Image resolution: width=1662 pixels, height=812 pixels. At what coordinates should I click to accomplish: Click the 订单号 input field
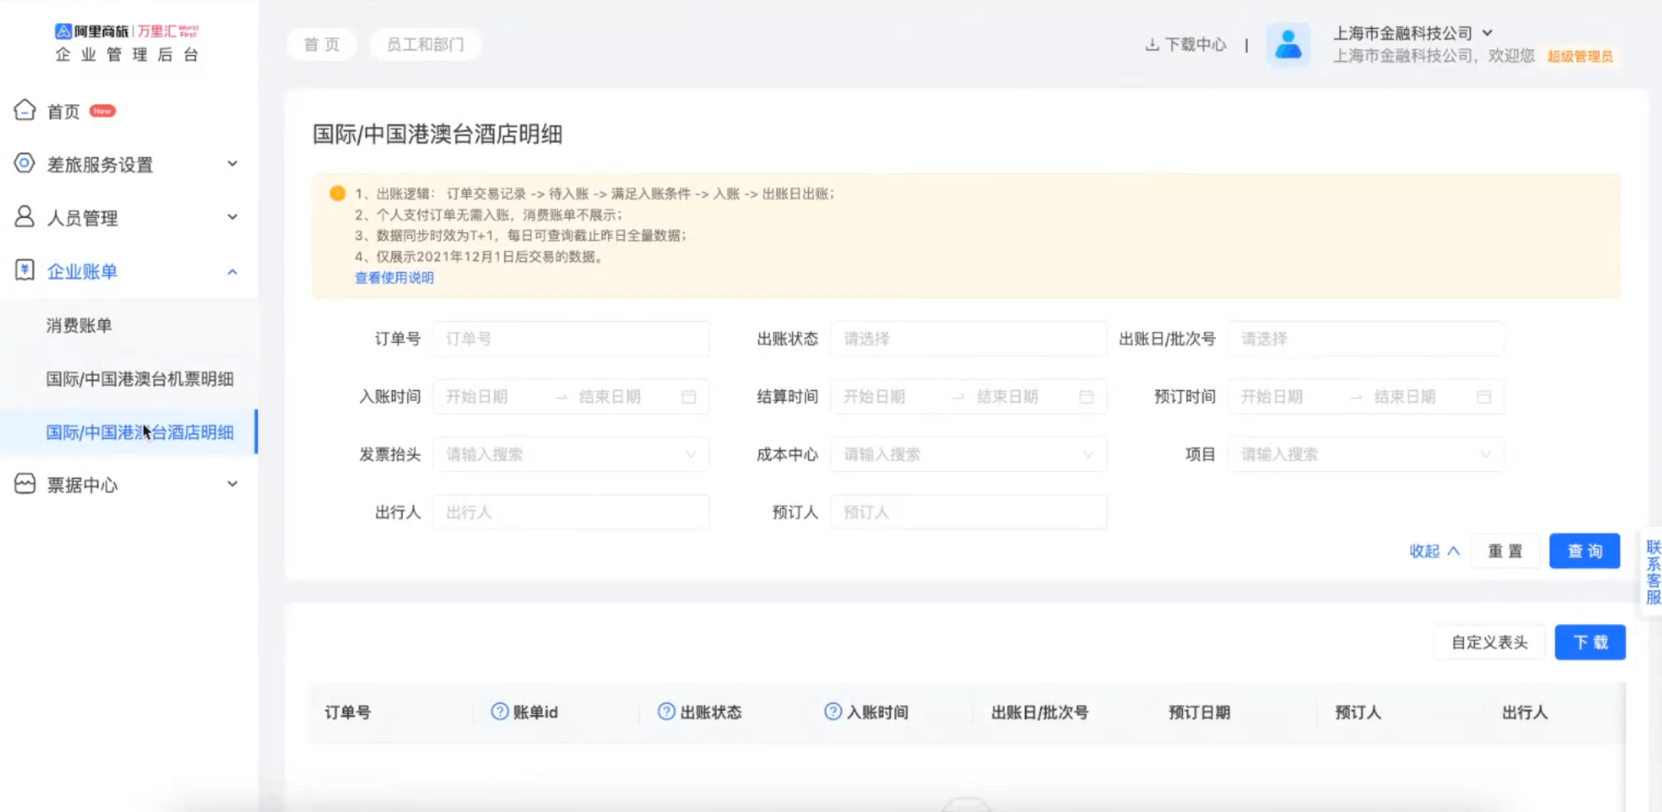coord(570,339)
